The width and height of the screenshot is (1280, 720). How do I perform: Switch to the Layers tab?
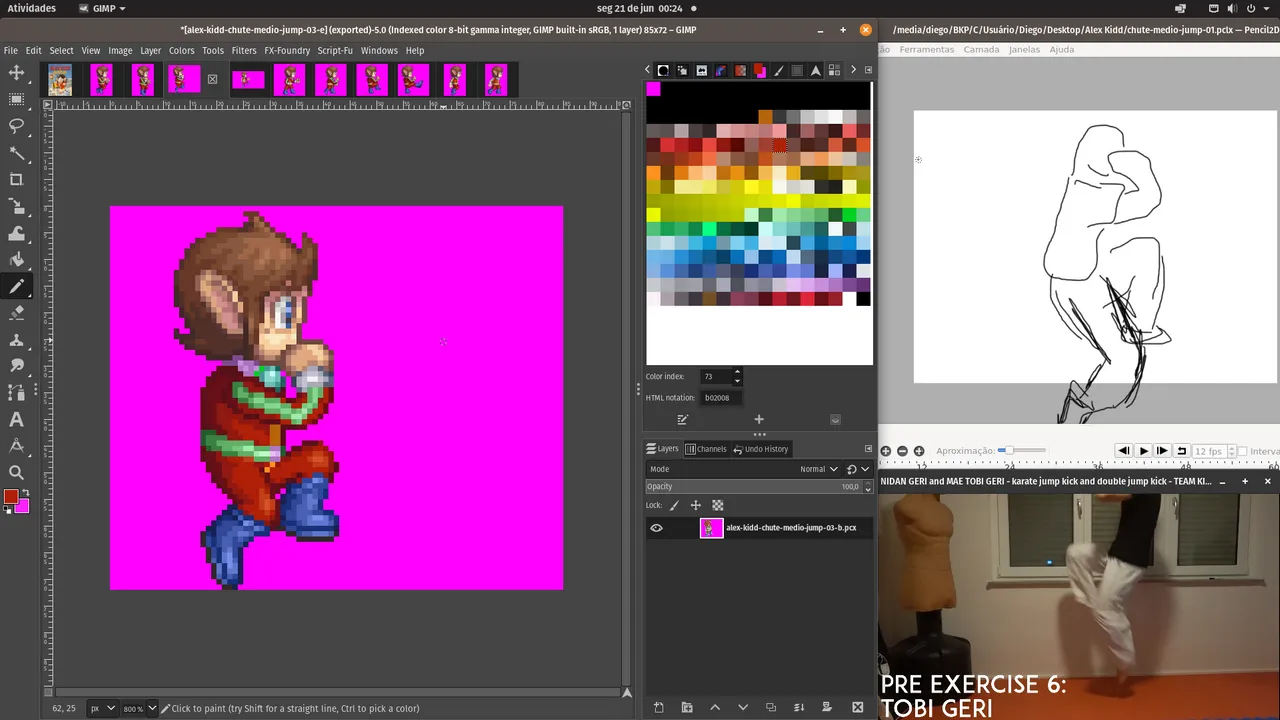click(x=663, y=449)
